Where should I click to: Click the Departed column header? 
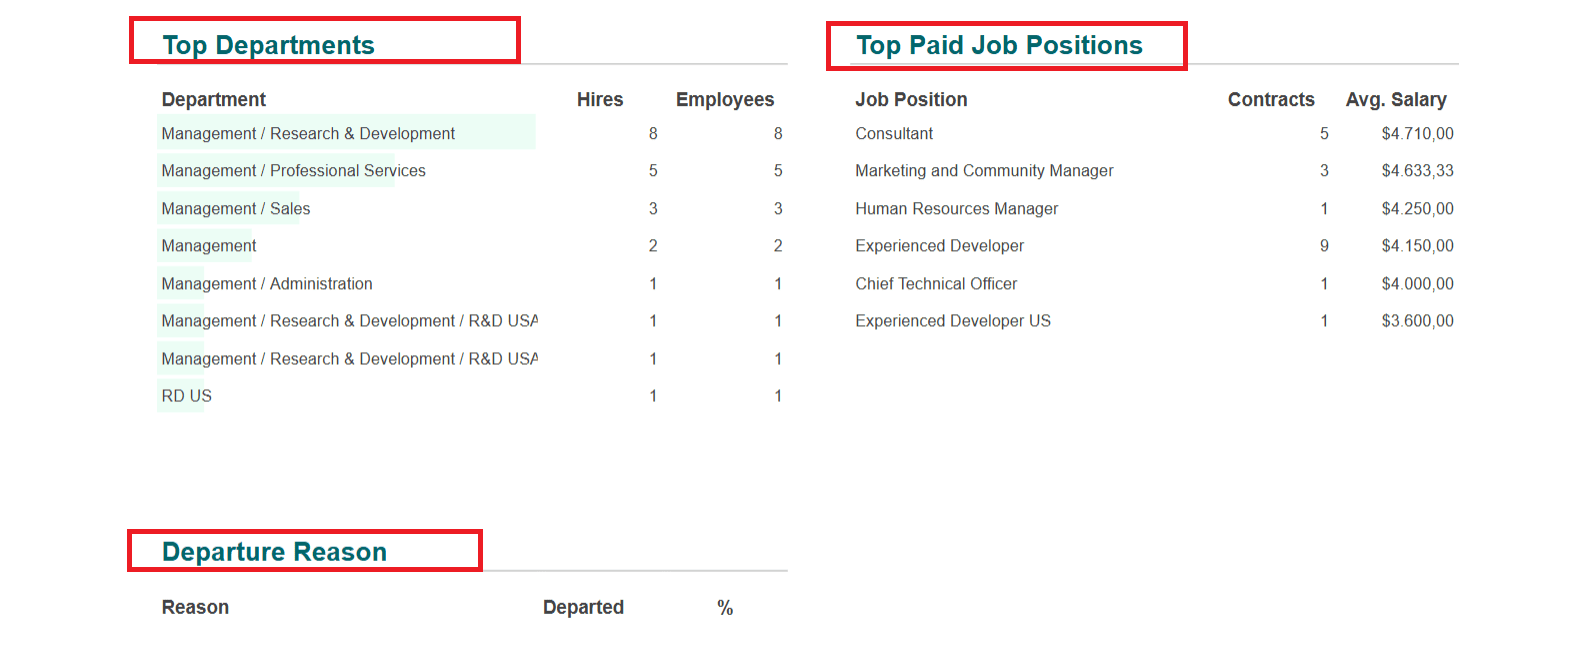(583, 607)
